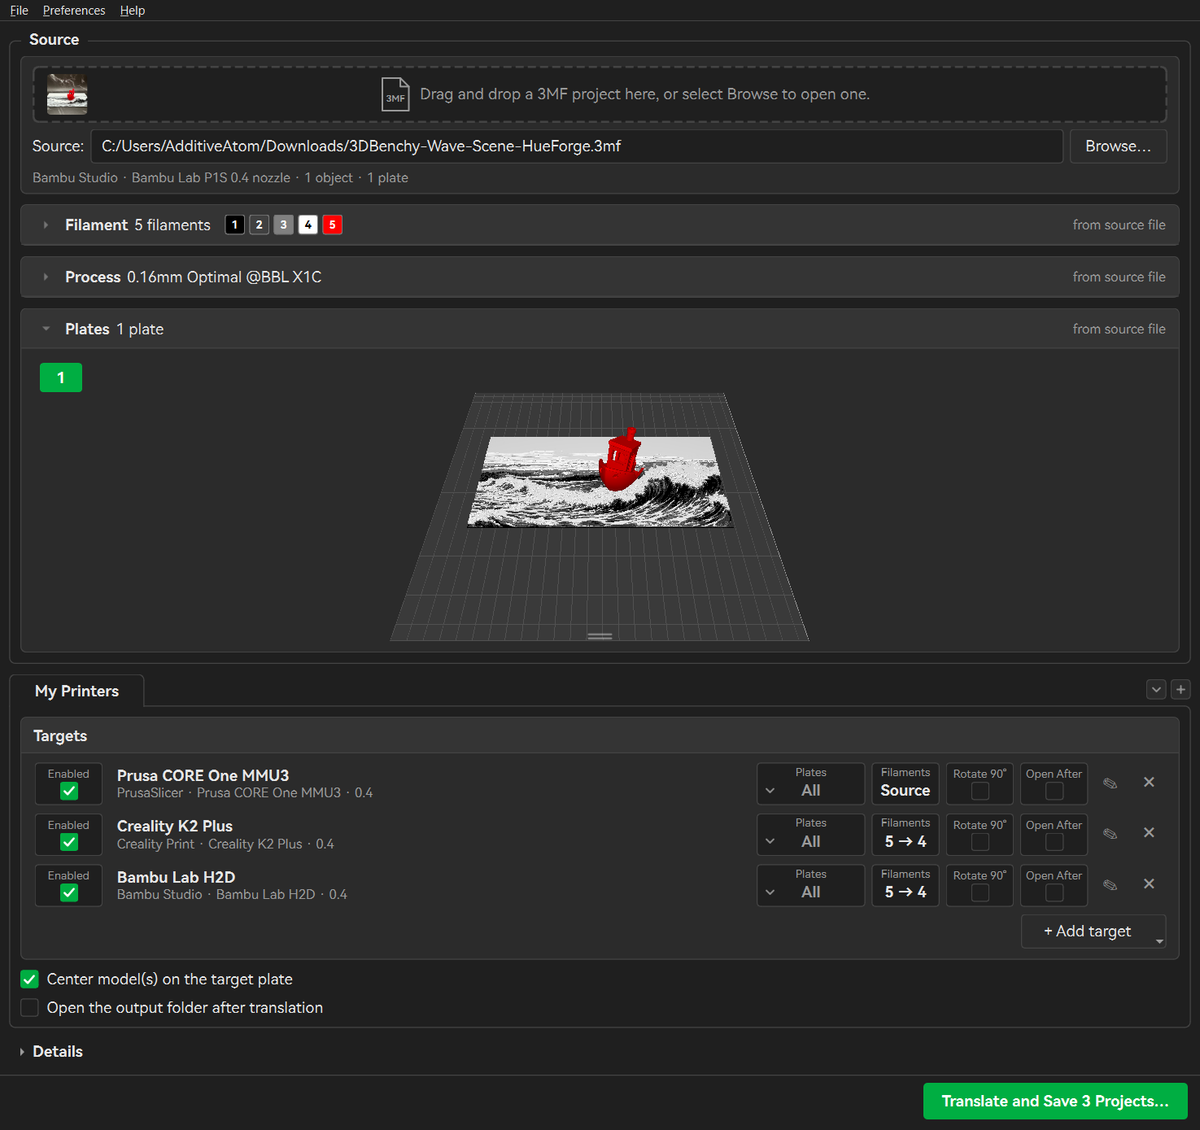
Task: Open the Preferences menu
Action: click(x=74, y=11)
